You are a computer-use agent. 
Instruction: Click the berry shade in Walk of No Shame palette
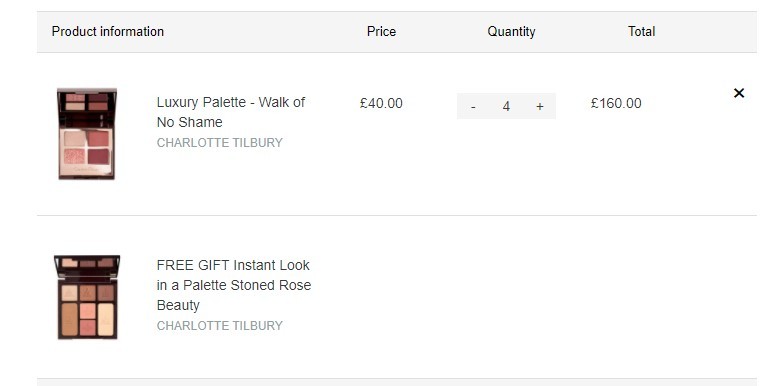pyautogui.click(x=98, y=156)
